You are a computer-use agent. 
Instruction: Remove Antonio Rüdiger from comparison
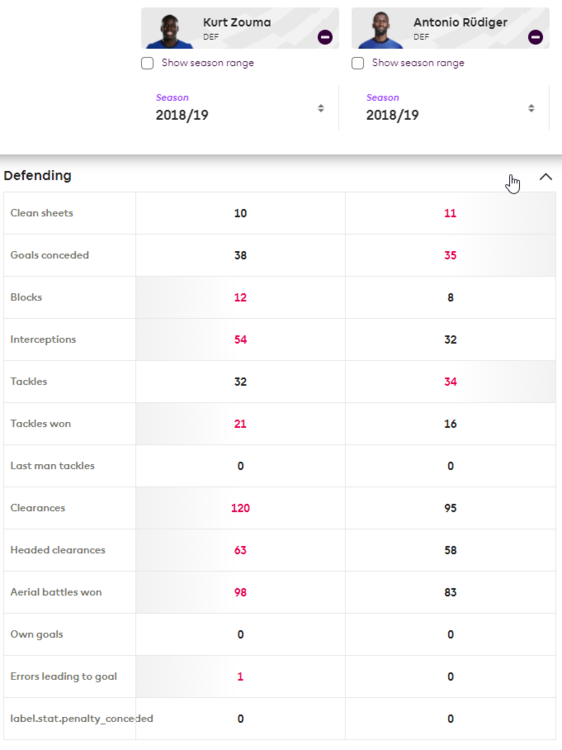(536, 37)
